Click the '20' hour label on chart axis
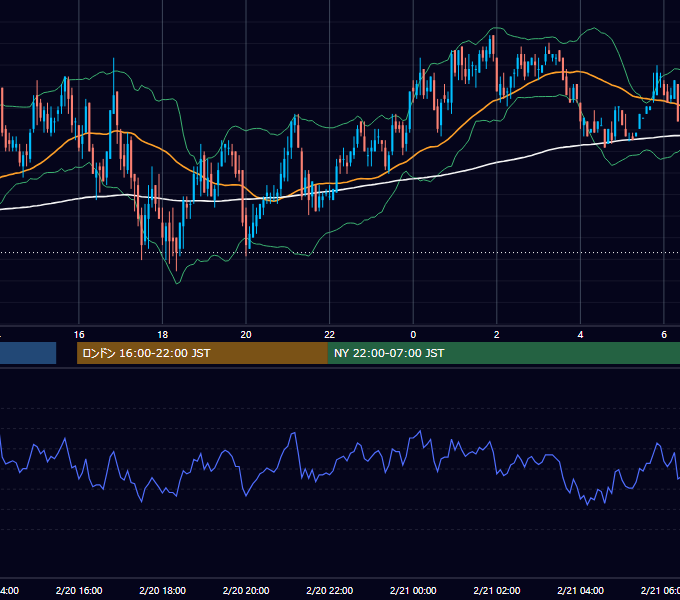 tap(246, 335)
